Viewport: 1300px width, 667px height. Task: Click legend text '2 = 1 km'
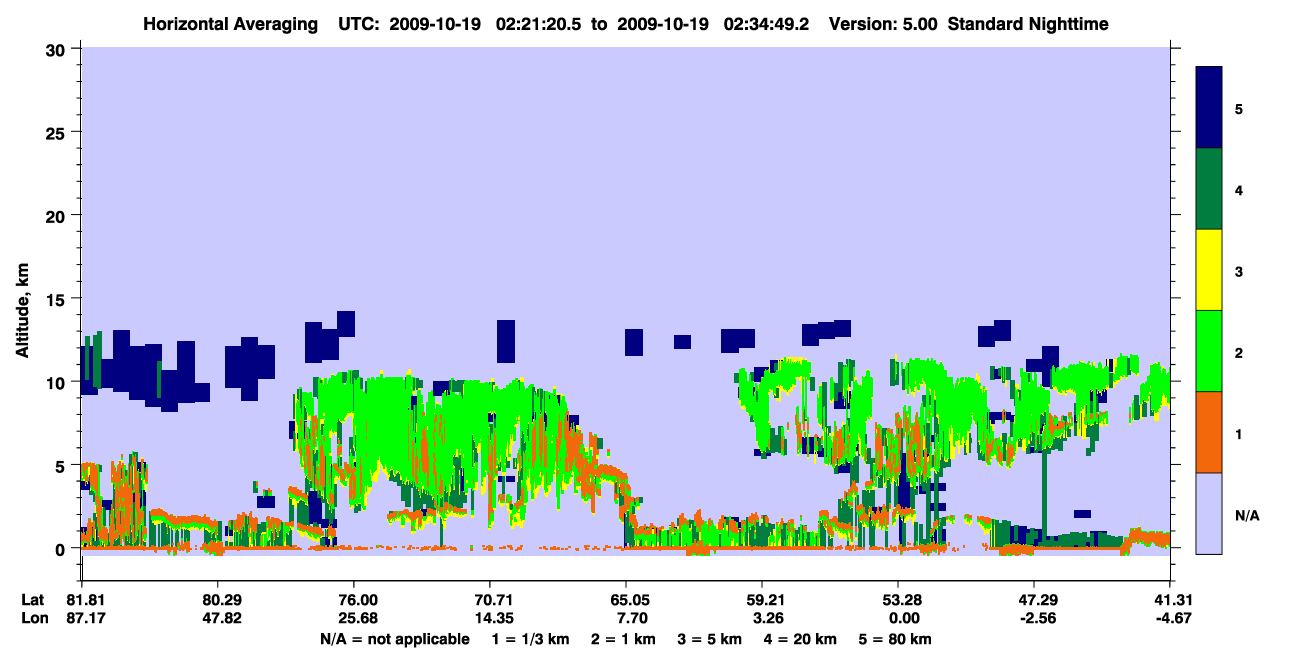(x=623, y=639)
